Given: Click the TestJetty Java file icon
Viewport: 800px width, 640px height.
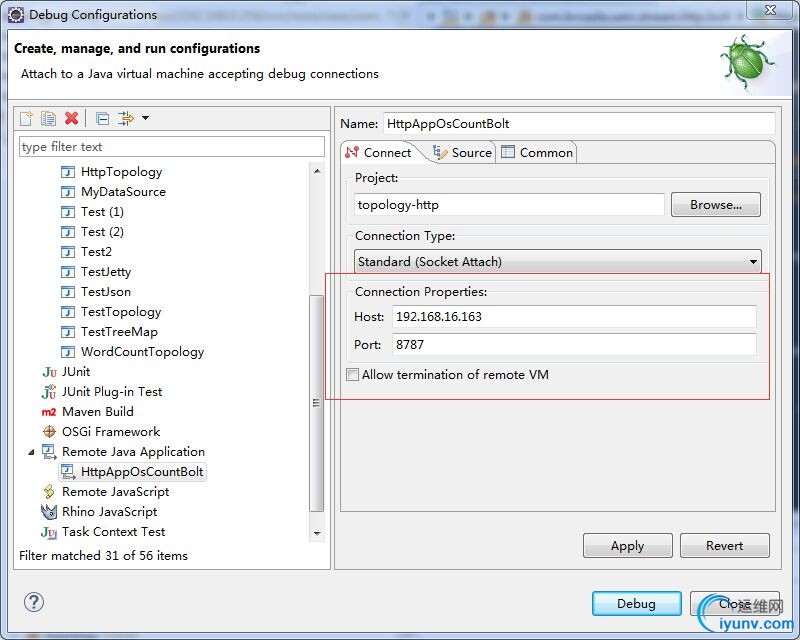Looking at the screenshot, I should pyautogui.click(x=68, y=272).
